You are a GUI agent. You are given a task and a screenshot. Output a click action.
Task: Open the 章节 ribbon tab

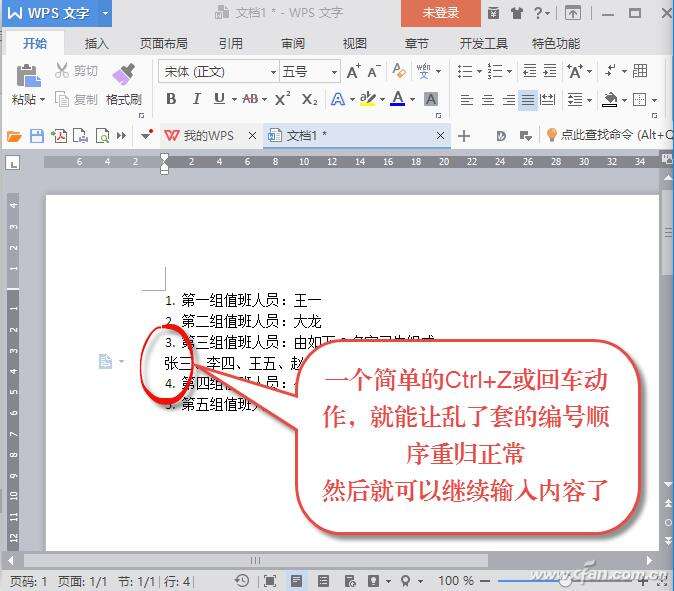417,43
